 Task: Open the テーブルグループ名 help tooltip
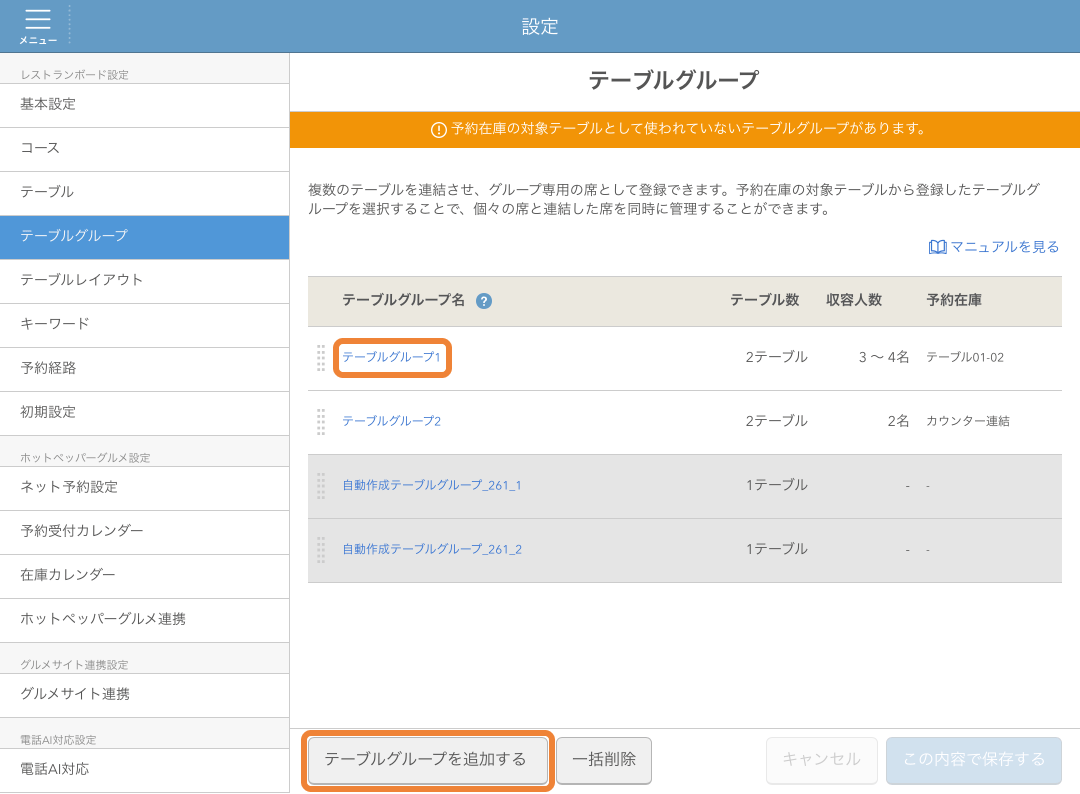pos(484,301)
